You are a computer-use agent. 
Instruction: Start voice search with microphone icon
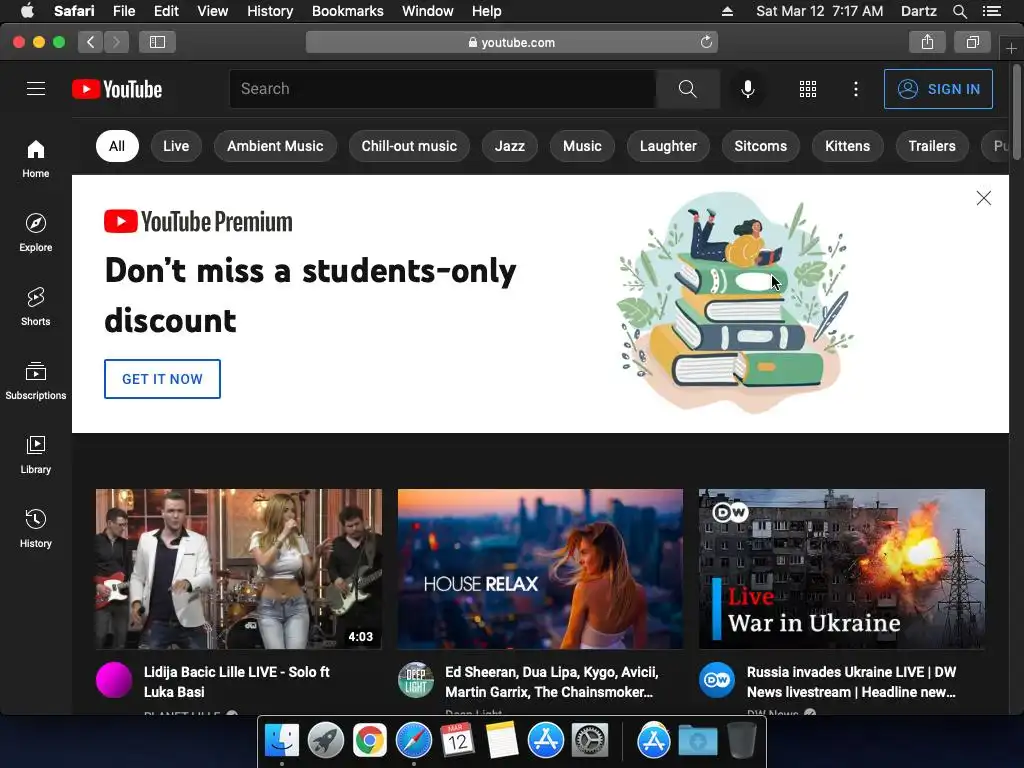(x=748, y=89)
